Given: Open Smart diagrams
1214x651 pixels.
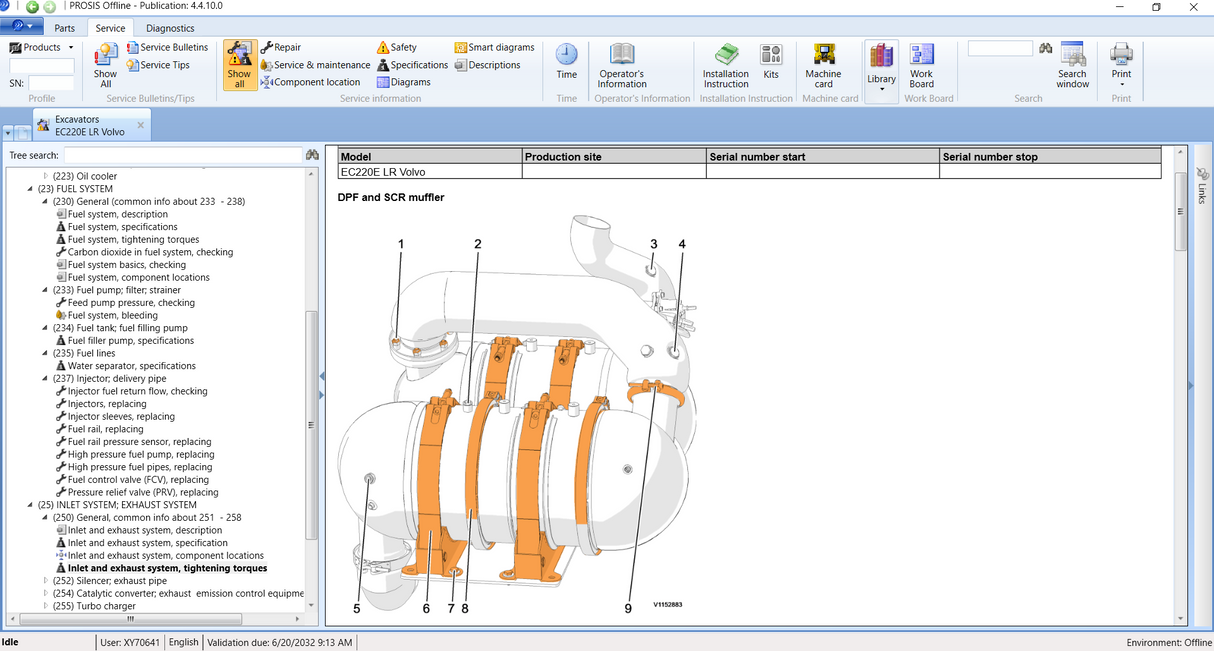Looking at the screenshot, I should [x=493, y=46].
